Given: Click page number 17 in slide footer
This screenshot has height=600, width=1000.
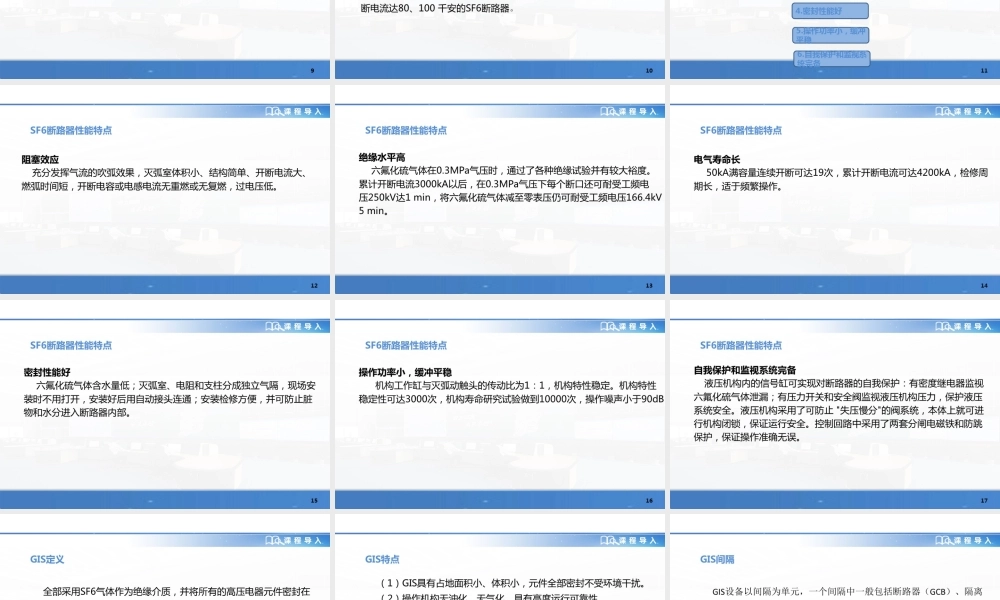Looking at the screenshot, I should (984, 500).
